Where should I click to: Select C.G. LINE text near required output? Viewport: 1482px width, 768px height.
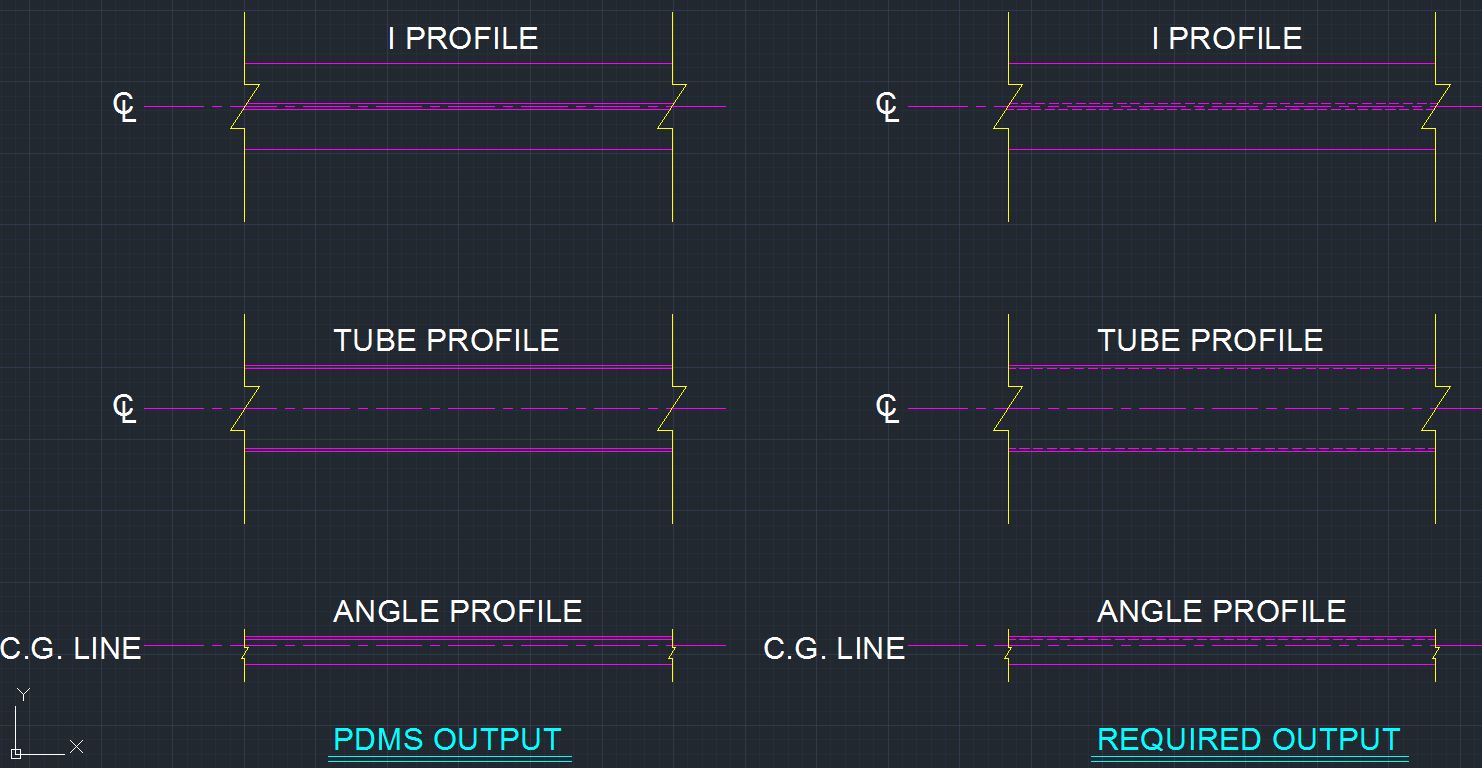(835, 649)
